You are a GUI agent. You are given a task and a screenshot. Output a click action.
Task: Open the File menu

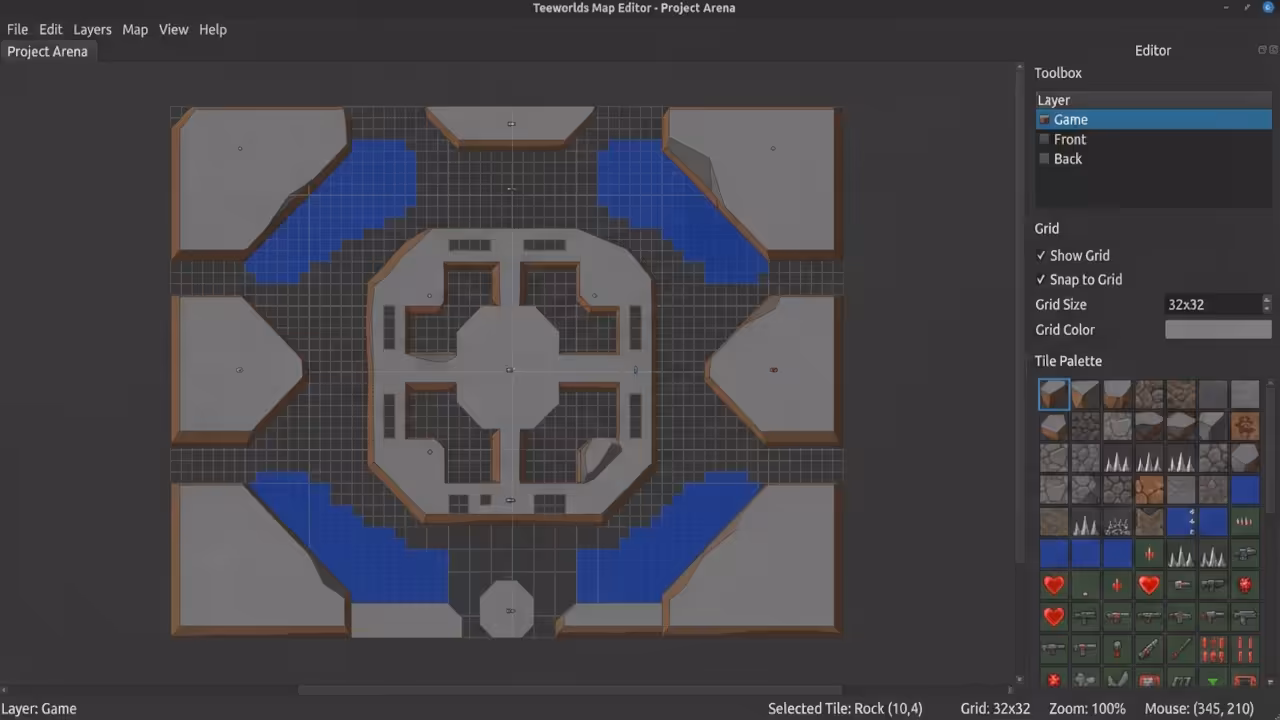[x=17, y=29]
